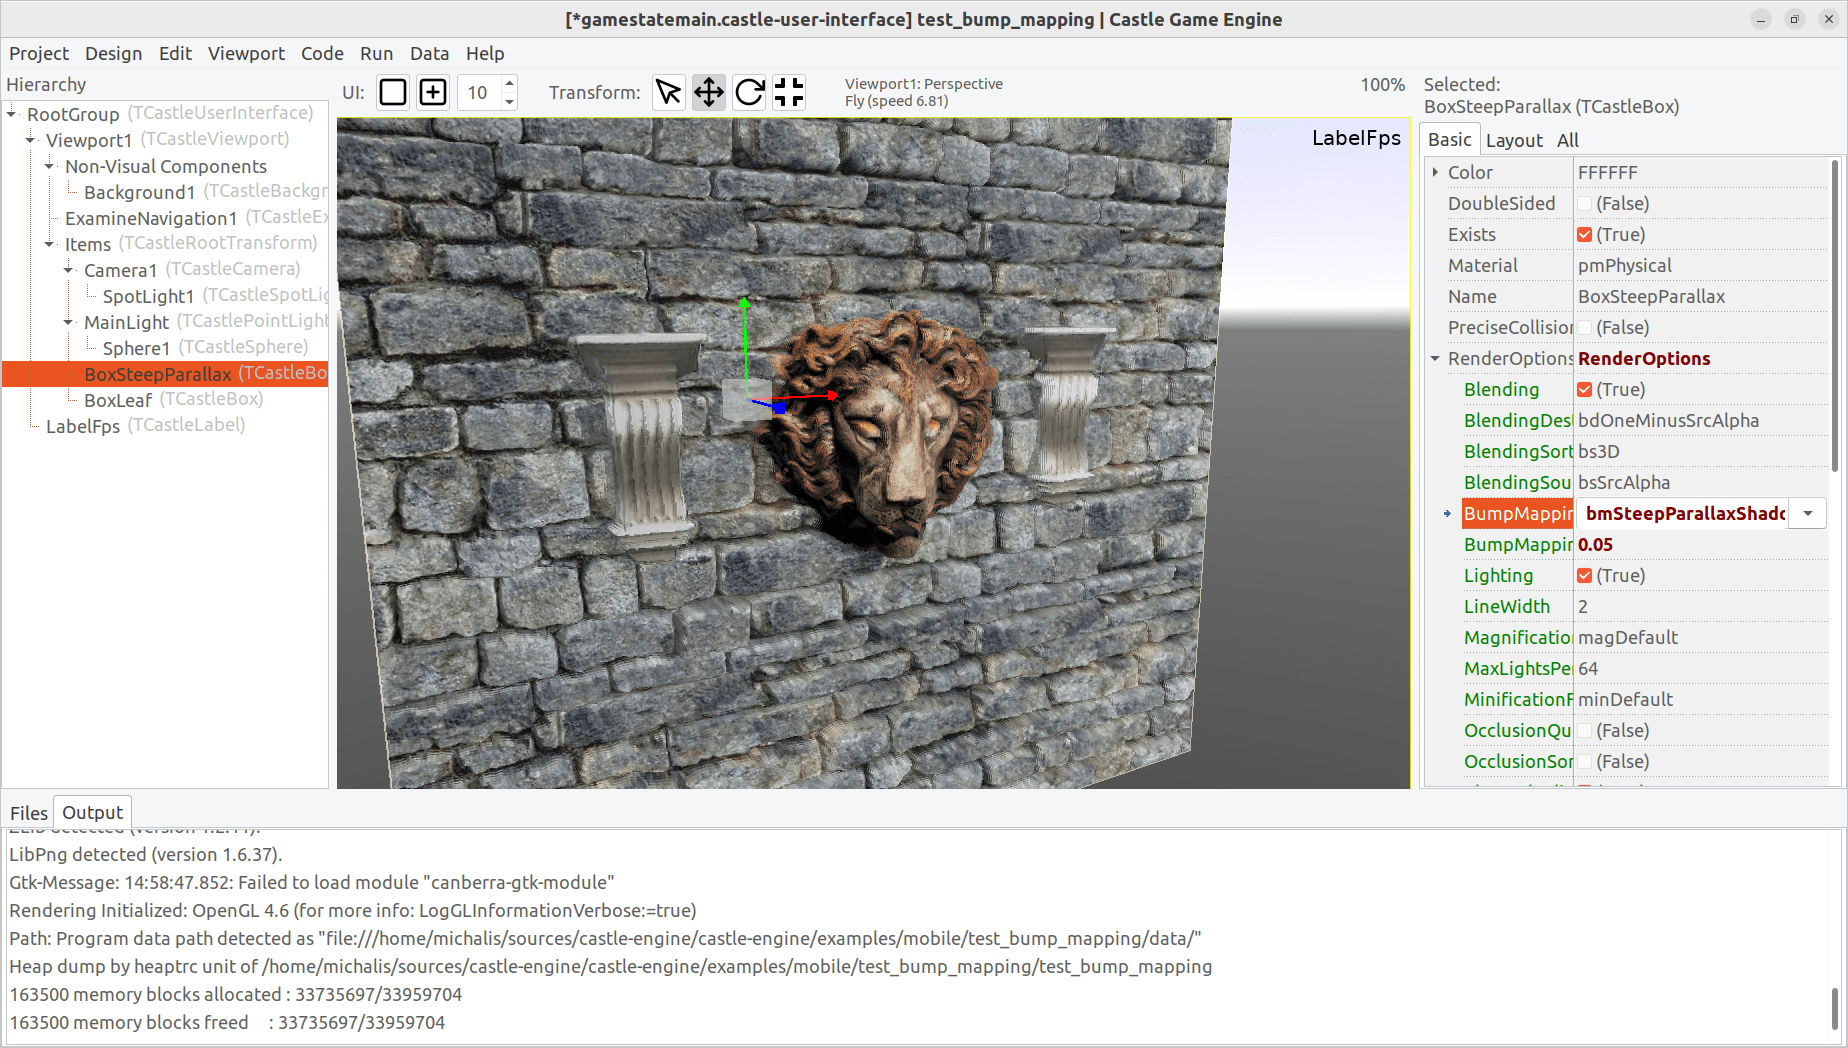Image resolution: width=1848 pixels, height=1048 pixels.
Task: Expand the Color property row
Action: pyautogui.click(x=1435, y=172)
